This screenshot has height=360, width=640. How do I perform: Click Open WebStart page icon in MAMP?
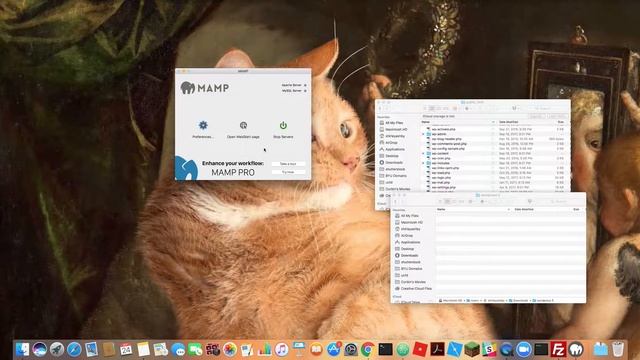(x=243, y=125)
